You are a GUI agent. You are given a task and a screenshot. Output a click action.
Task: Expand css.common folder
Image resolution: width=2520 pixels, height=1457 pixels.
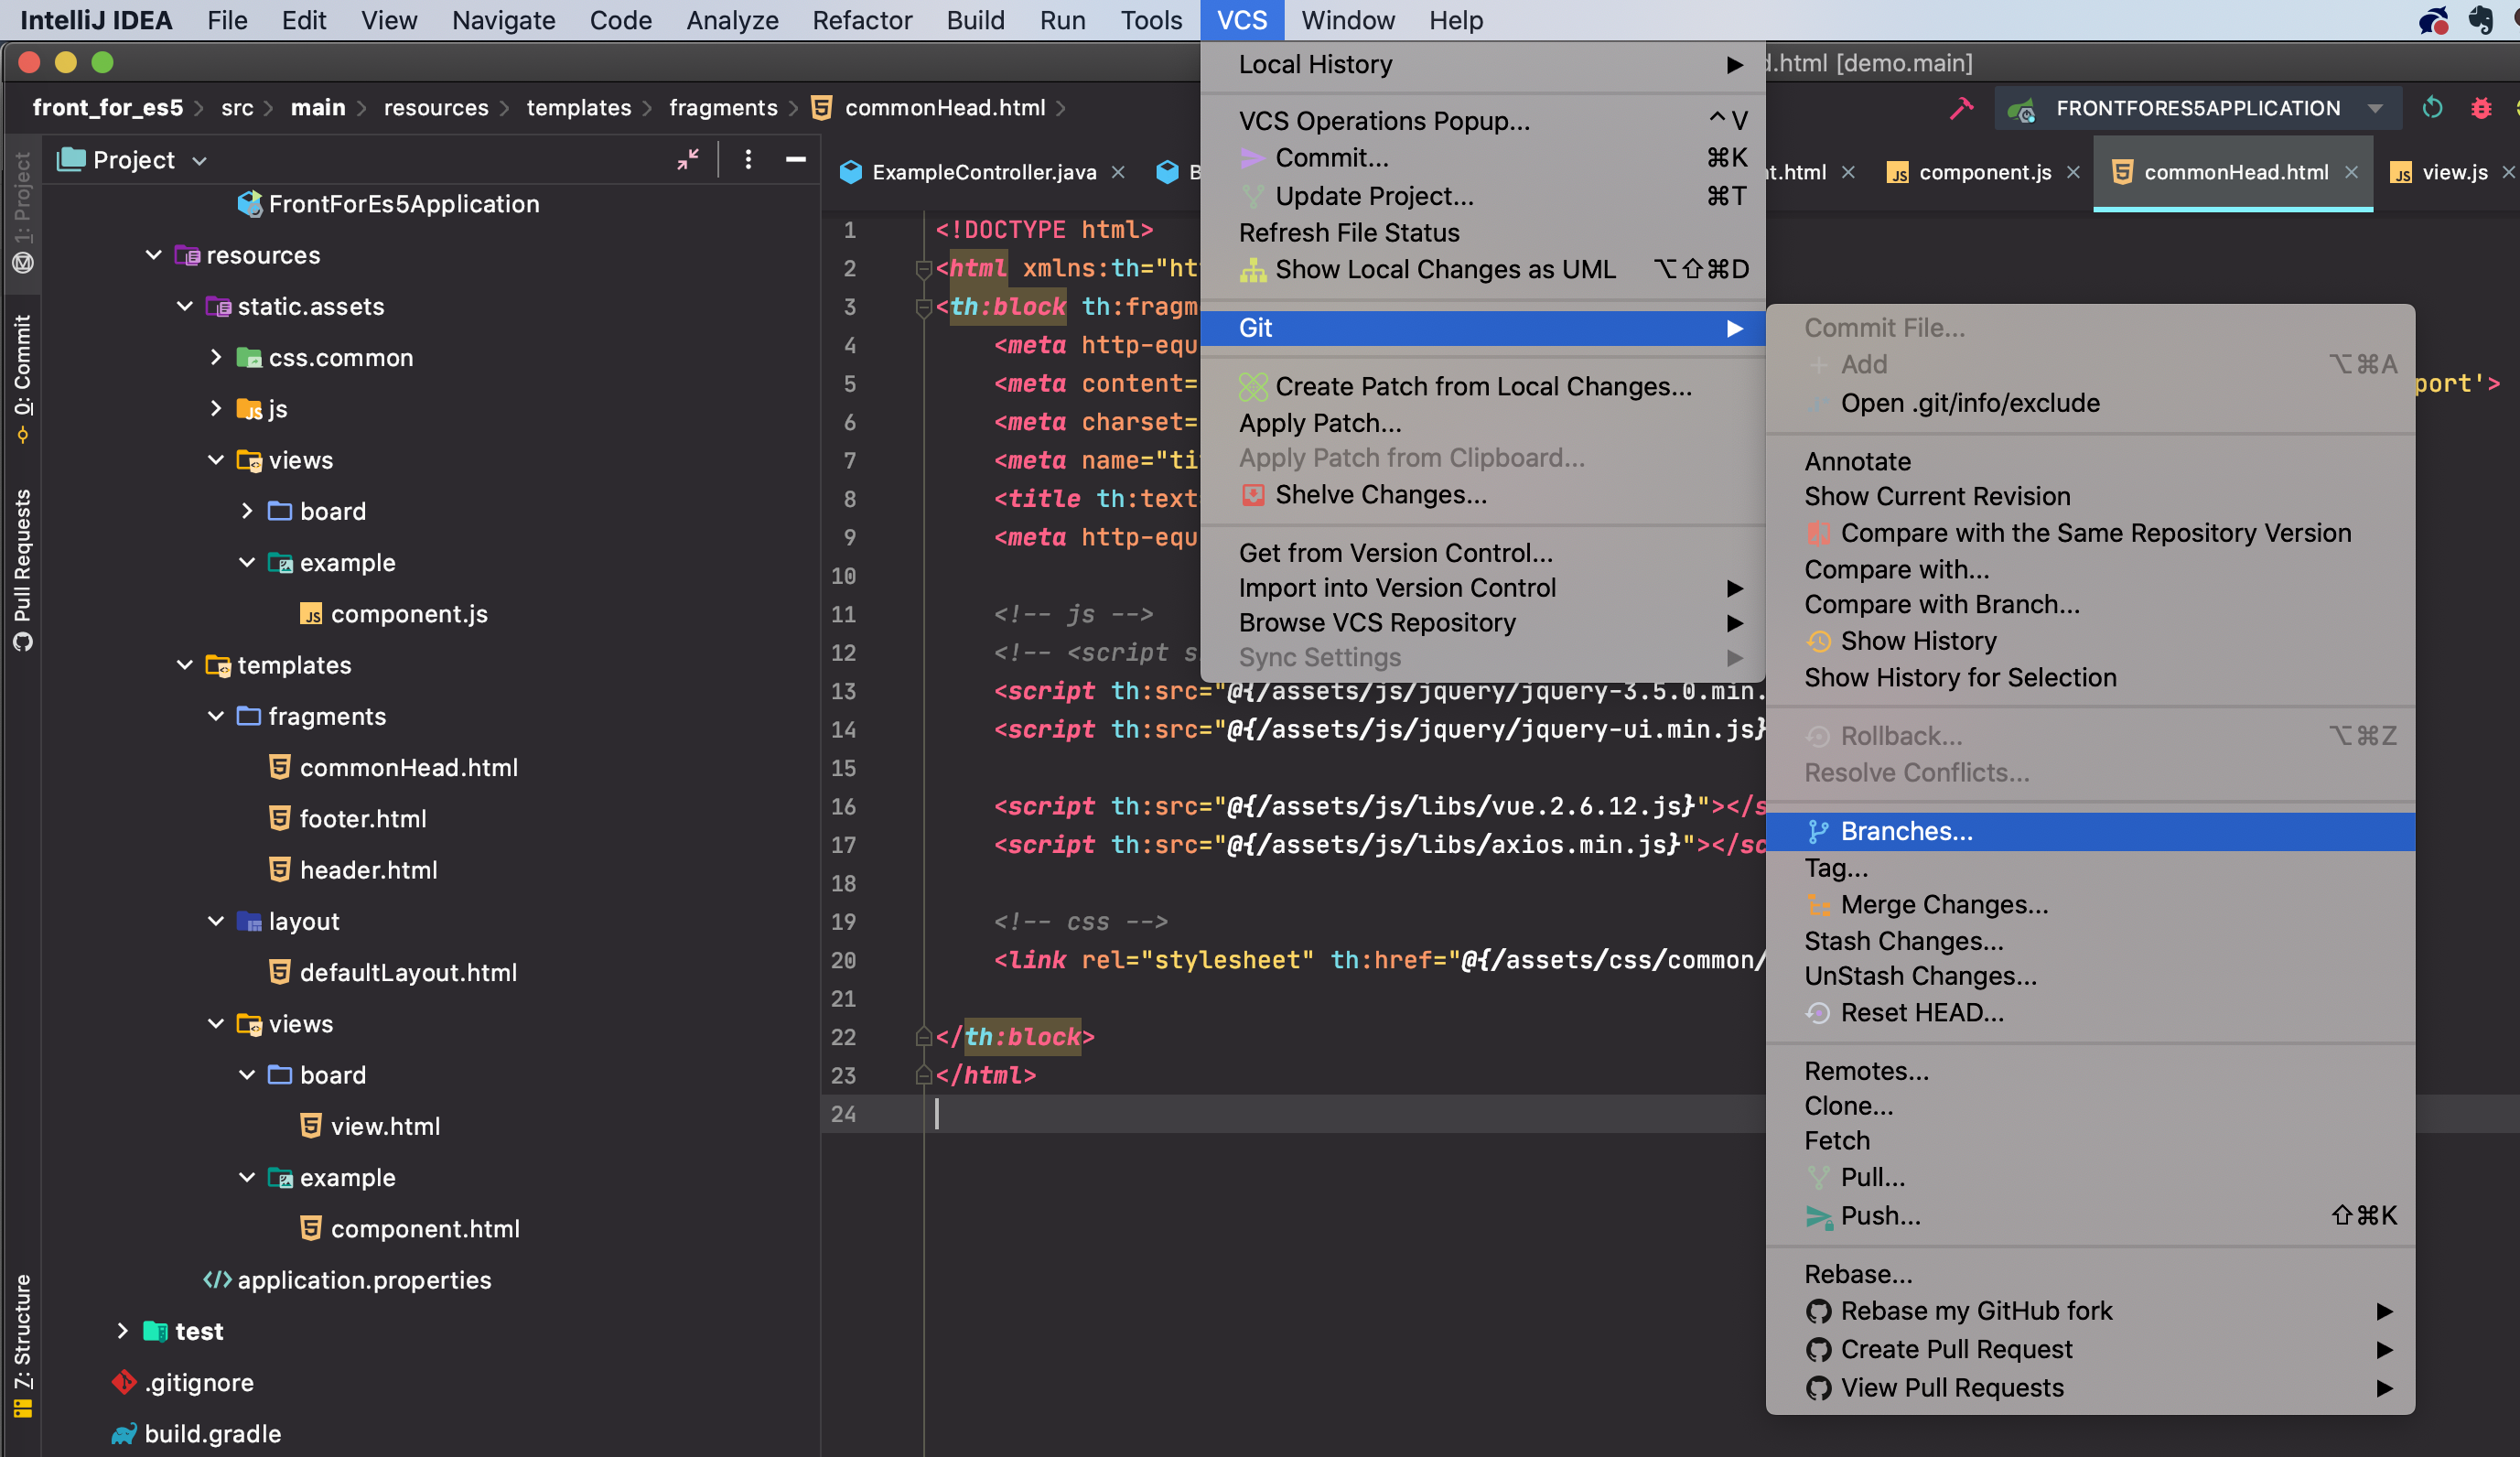point(216,357)
